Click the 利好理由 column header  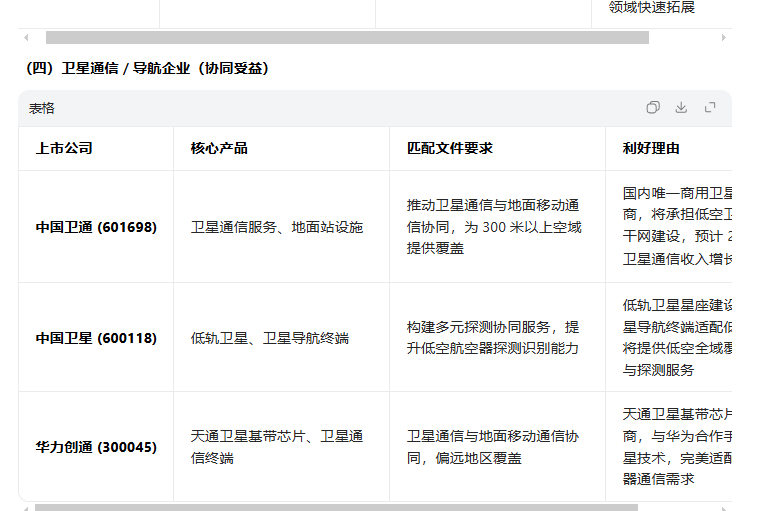(669, 148)
